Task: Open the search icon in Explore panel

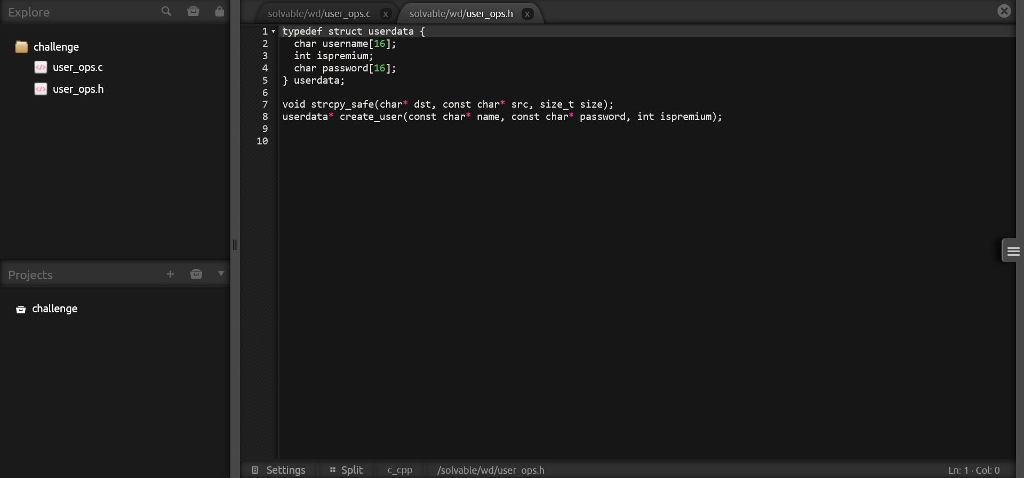Action: pyautogui.click(x=167, y=11)
